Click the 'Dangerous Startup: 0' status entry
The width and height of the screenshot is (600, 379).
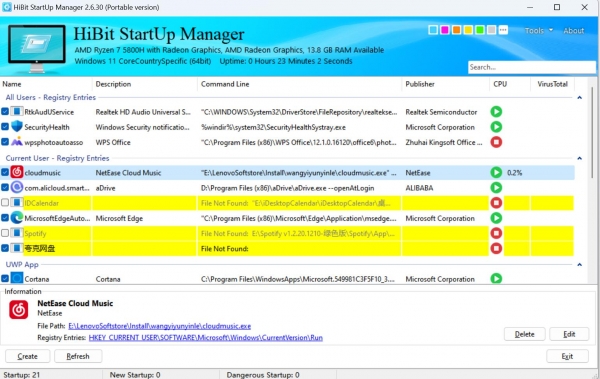262,375
